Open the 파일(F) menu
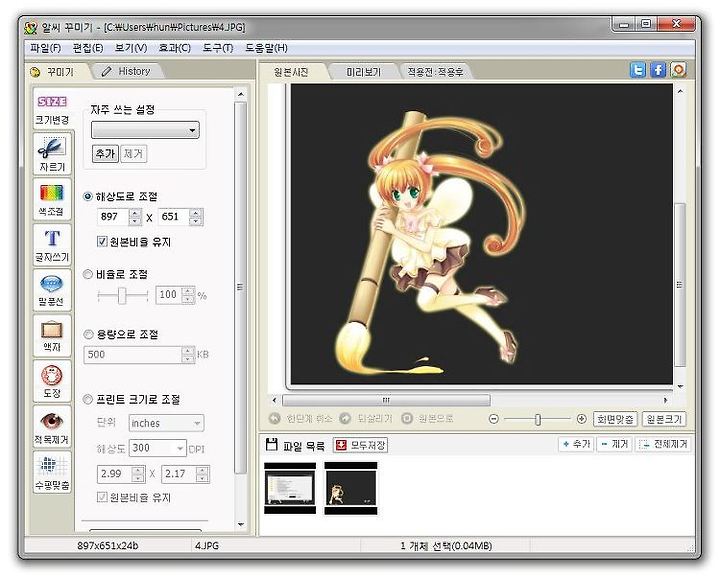The height and width of the screenshot is (577, 720). tap(45, 48)
